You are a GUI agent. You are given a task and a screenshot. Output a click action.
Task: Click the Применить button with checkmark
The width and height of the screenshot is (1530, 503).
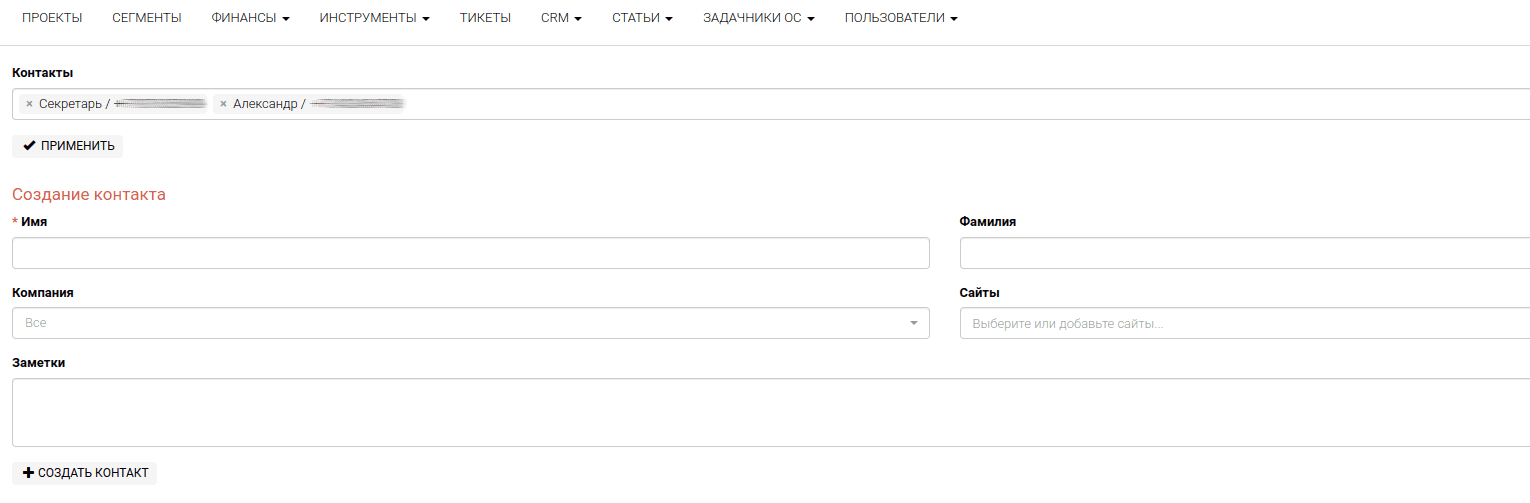coord(68,146)
